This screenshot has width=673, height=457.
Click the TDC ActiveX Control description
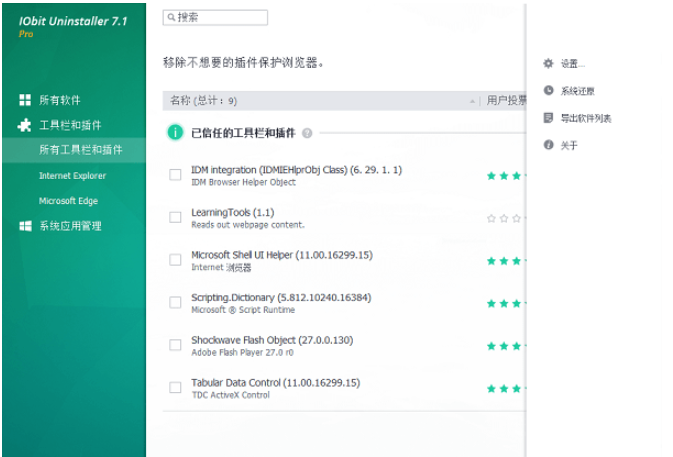pyautogui.click(x=230, y=395)
